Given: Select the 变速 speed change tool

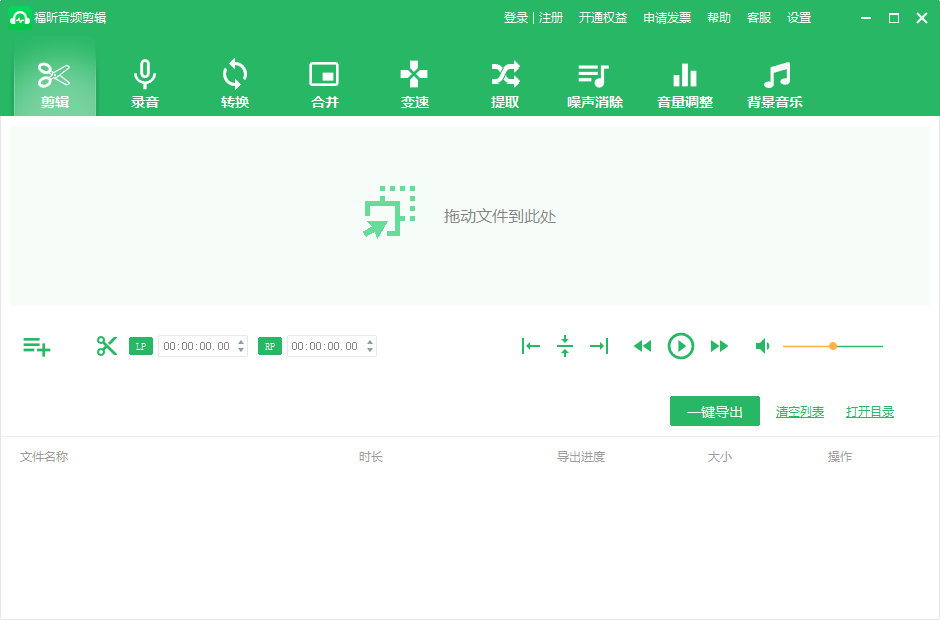Looking at the screenshot, I should 414,82.
